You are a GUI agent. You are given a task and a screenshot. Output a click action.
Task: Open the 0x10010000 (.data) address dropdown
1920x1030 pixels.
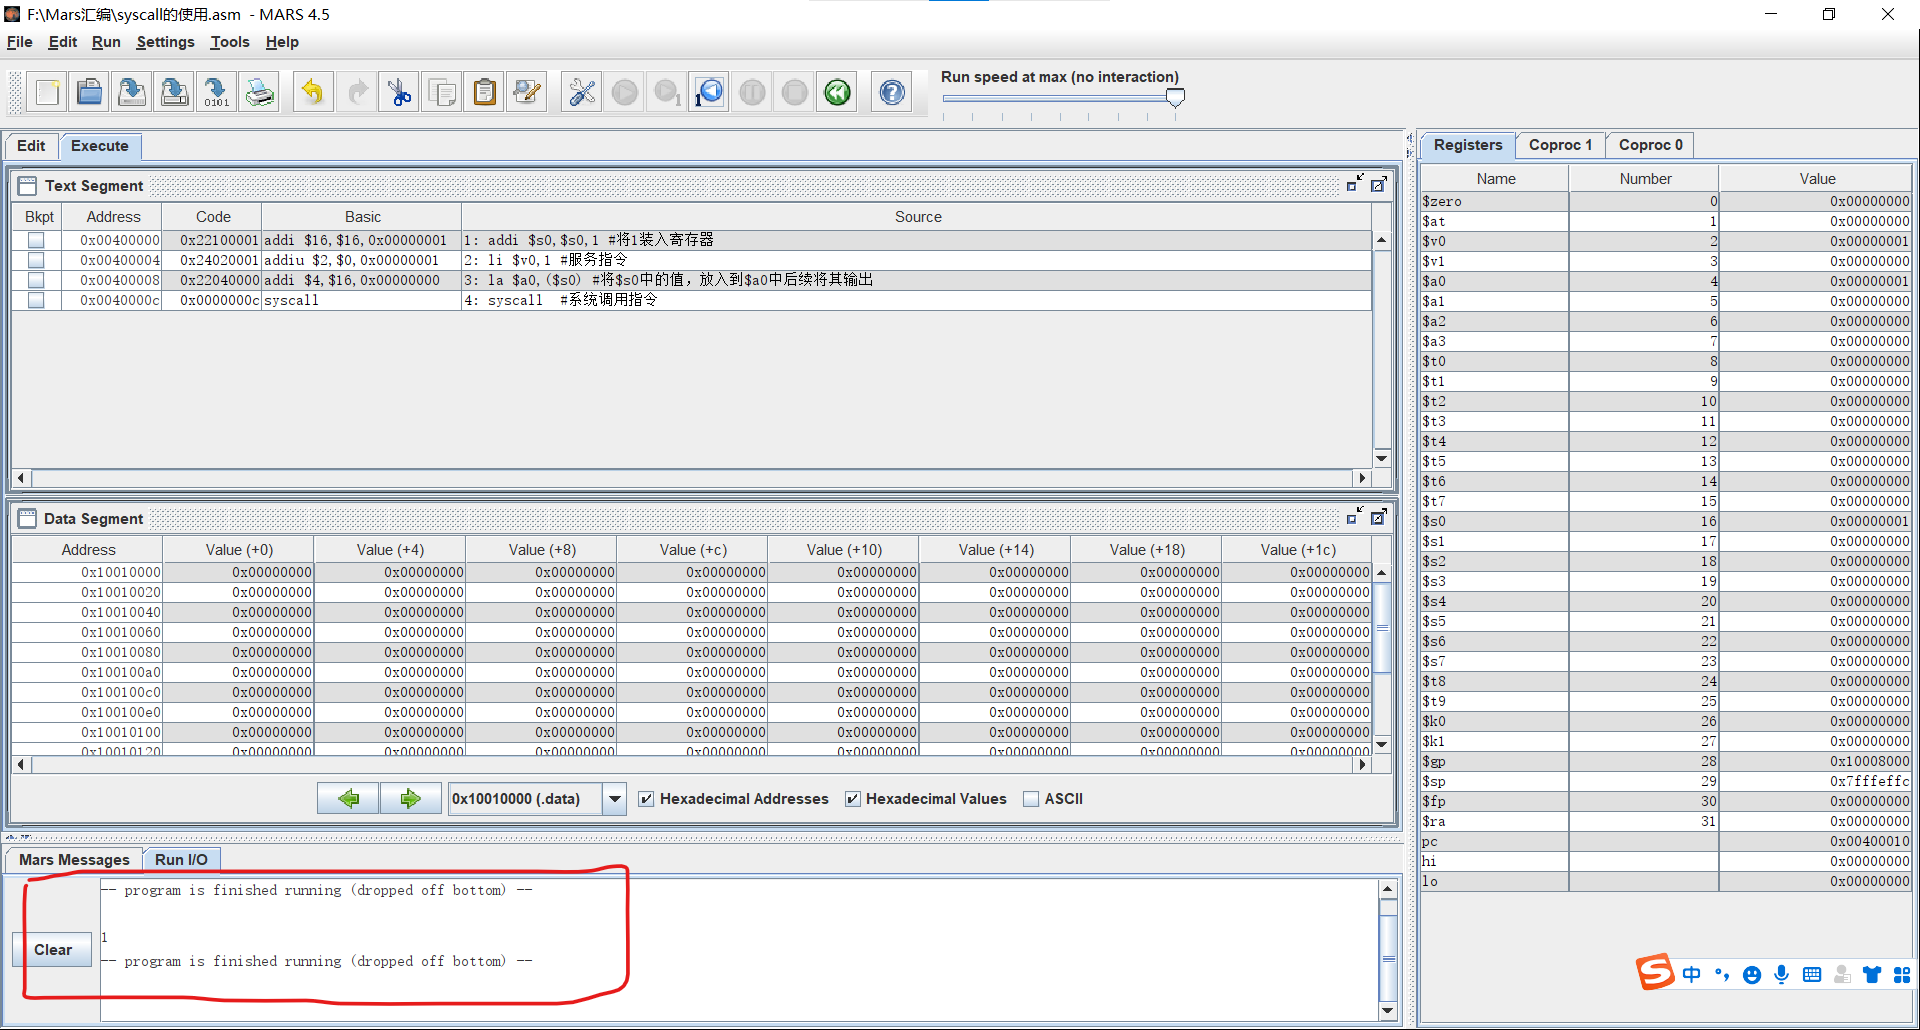coord(613,799)
